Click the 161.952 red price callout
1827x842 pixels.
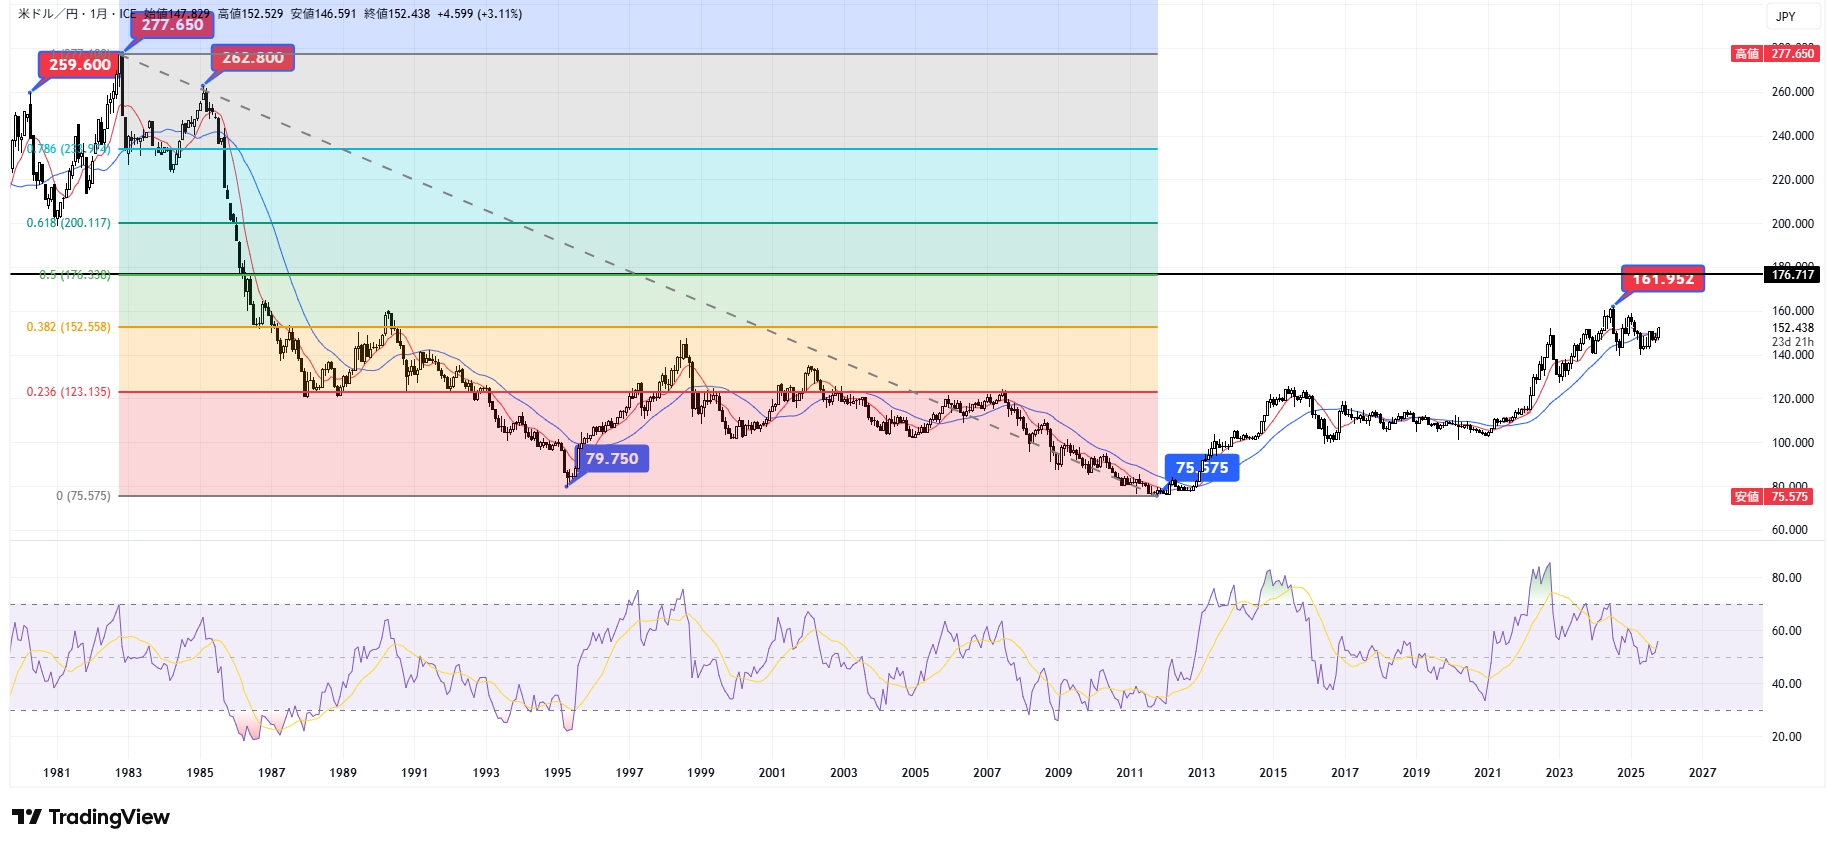pyautogui.click(x=1662, y=279)
